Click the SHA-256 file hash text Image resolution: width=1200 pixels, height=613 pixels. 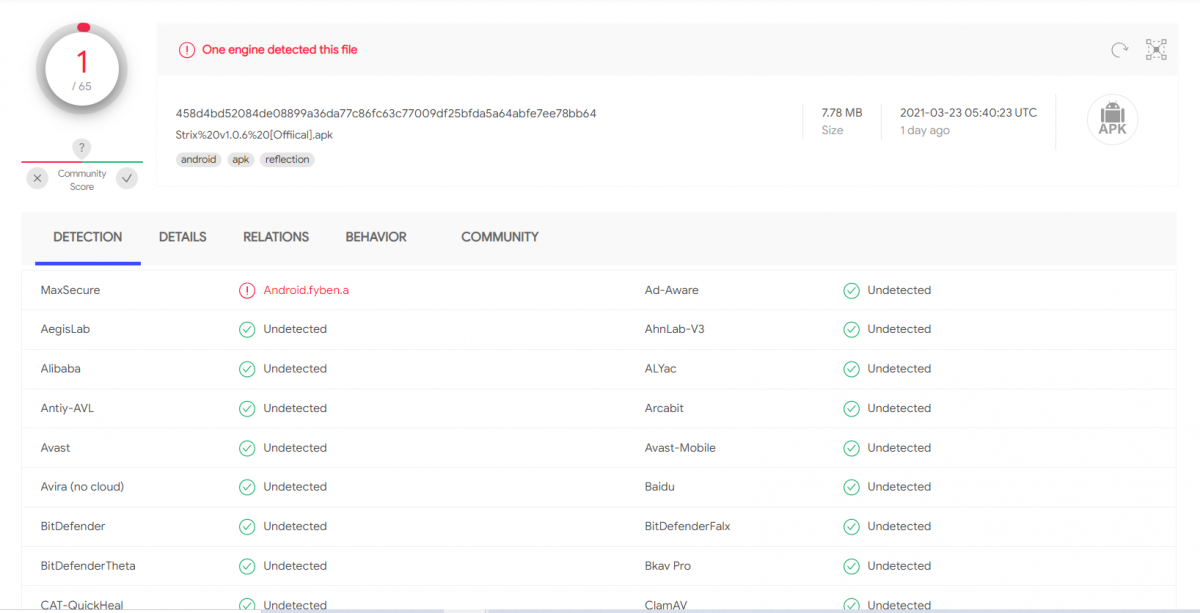click(x=386, y=114)
